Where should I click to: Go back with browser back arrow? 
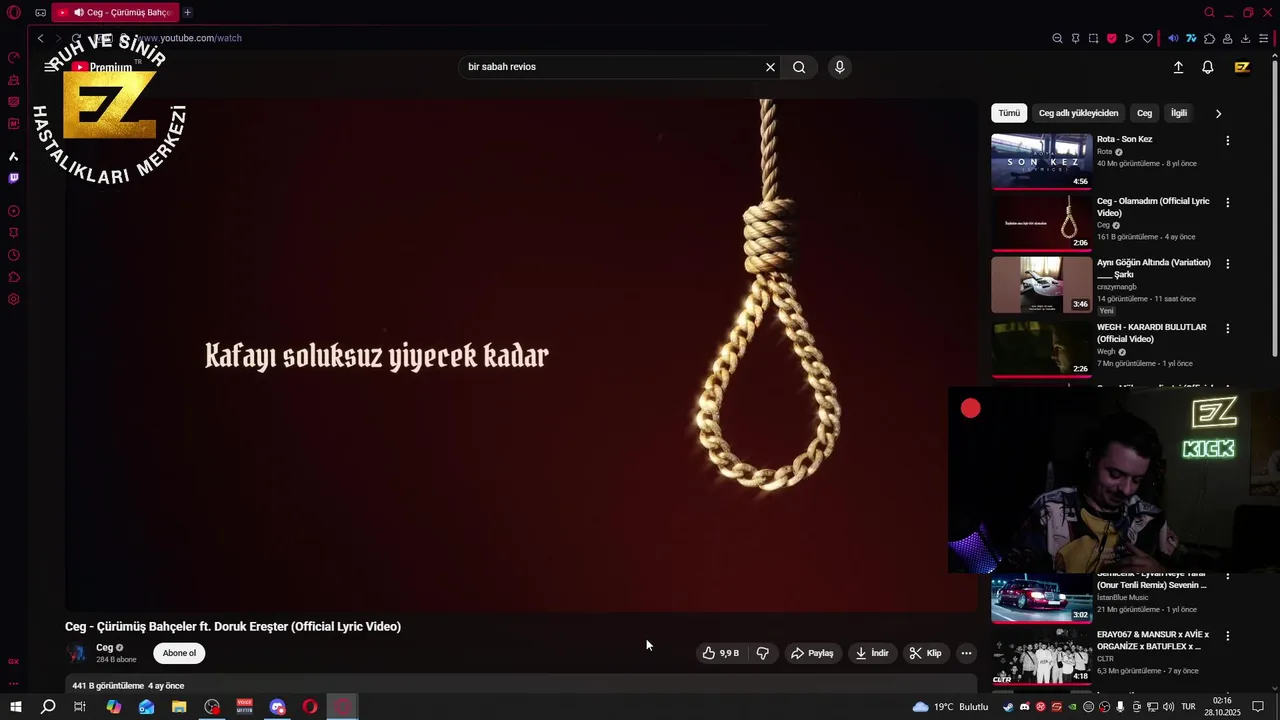40,38
